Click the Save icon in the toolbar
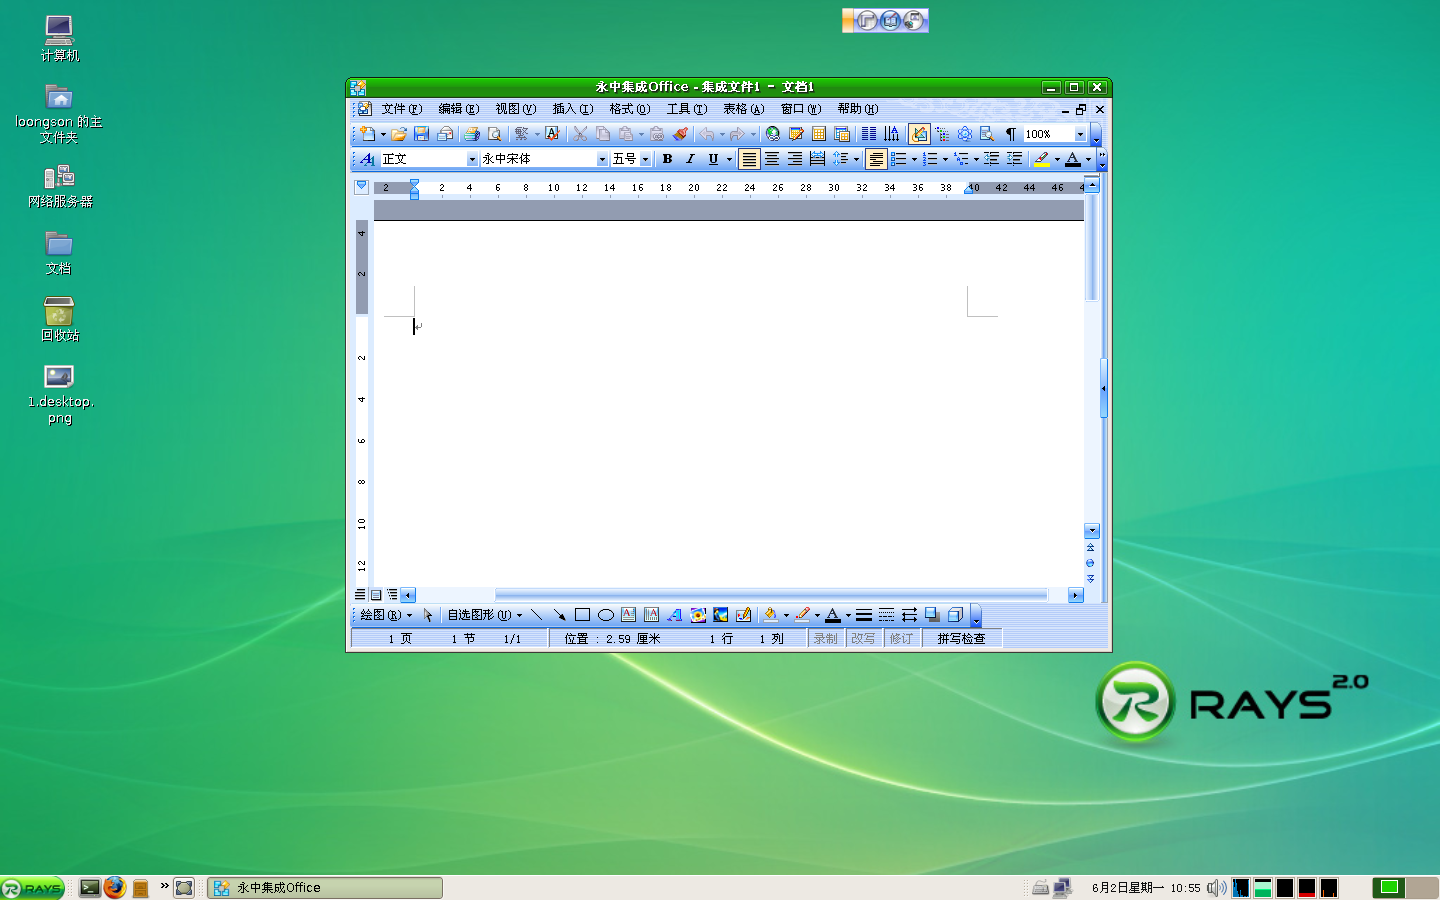This screenshot has height=900, width=1440. [421, 134]
